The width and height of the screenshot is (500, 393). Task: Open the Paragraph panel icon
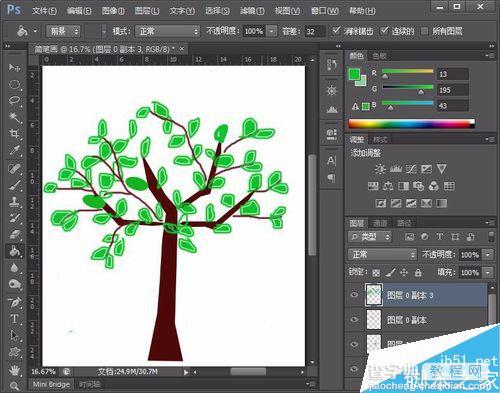pos(331,178)
